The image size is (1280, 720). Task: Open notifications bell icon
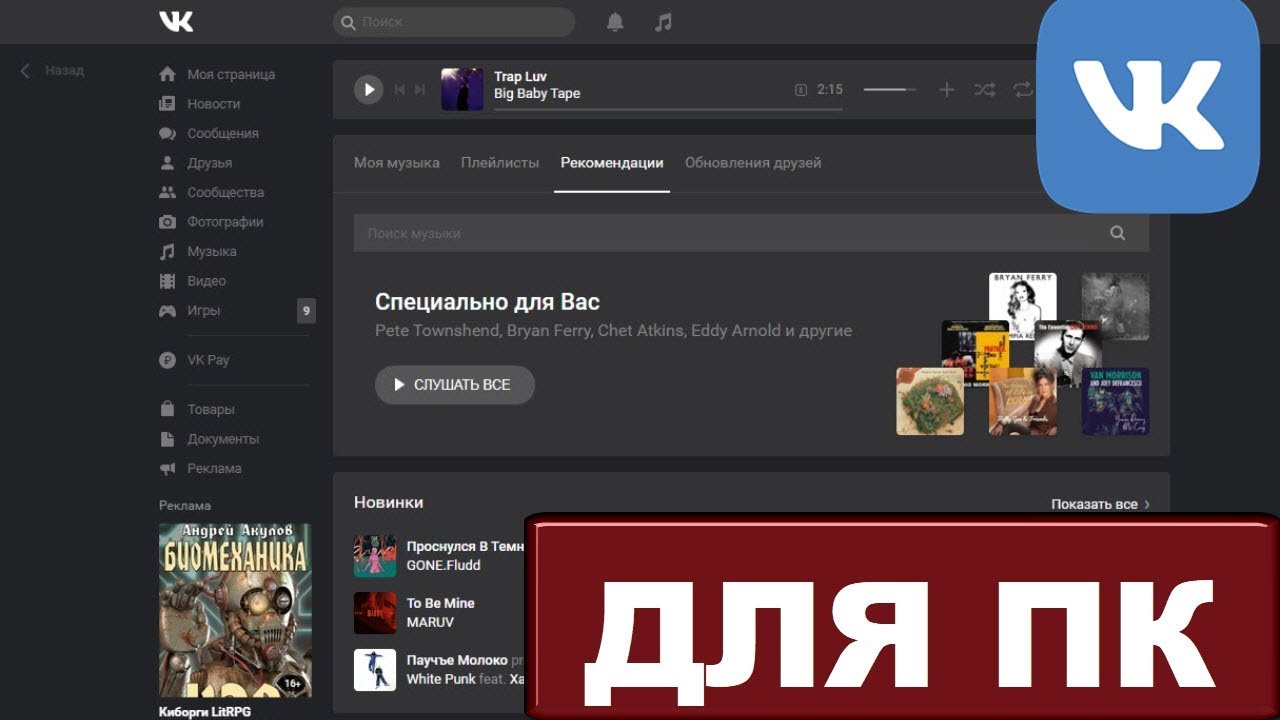tap(615, 22)
